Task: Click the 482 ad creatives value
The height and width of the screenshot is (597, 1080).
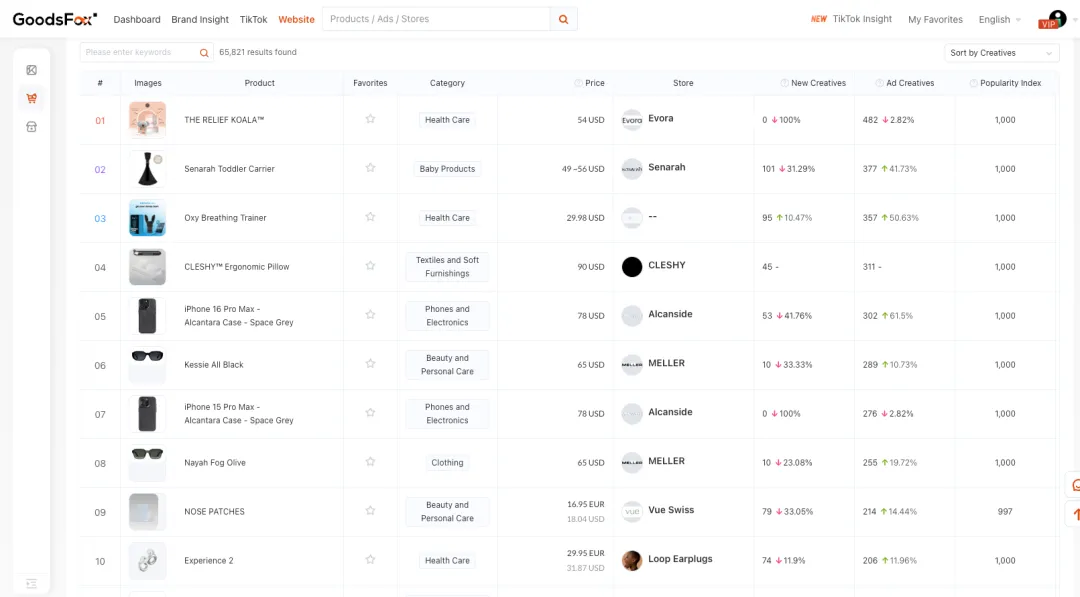Action: pyautogui.click(x=870, y=120)
